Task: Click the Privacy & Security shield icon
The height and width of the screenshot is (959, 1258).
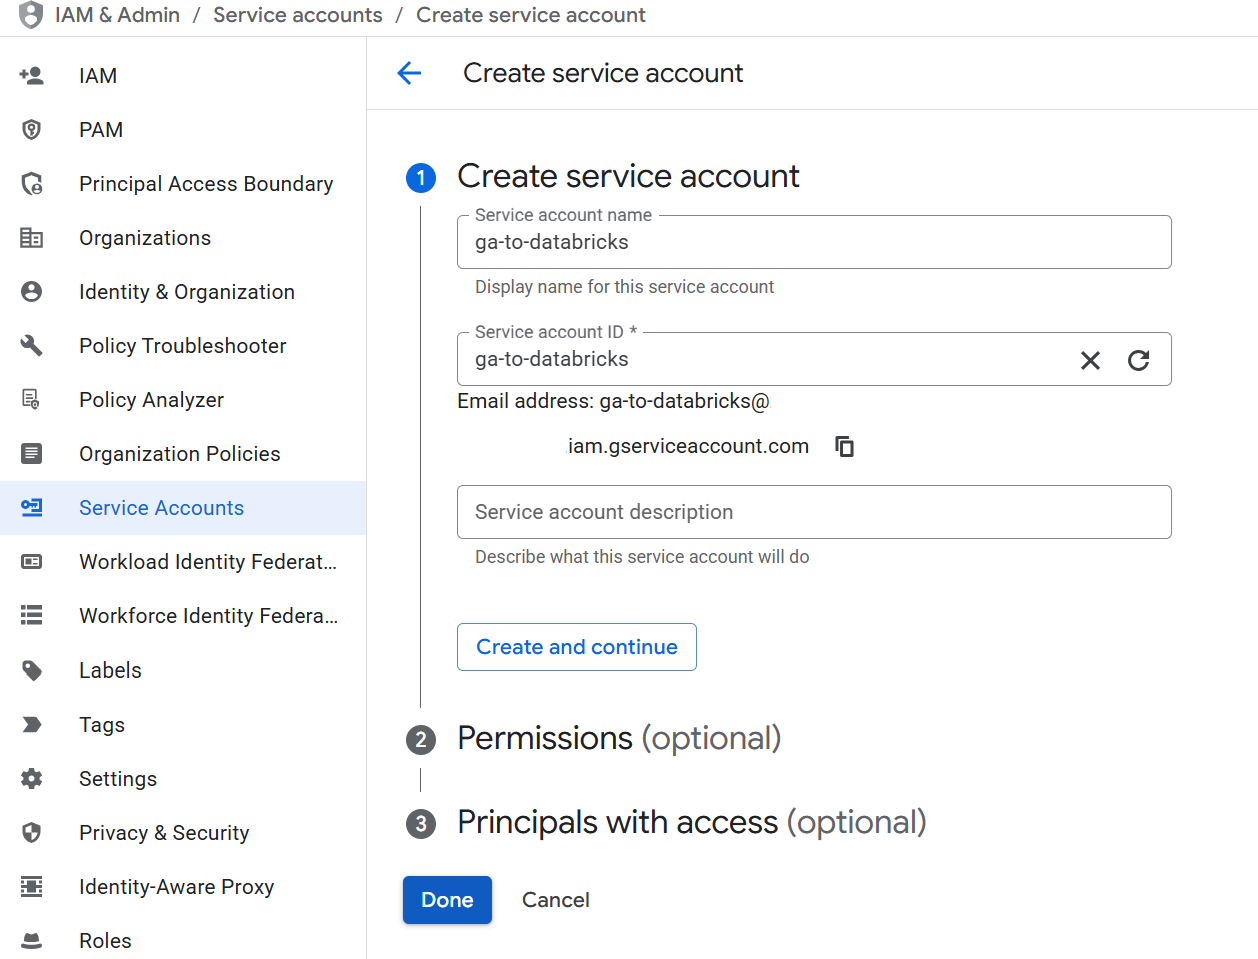Action: tap(32, 833)
